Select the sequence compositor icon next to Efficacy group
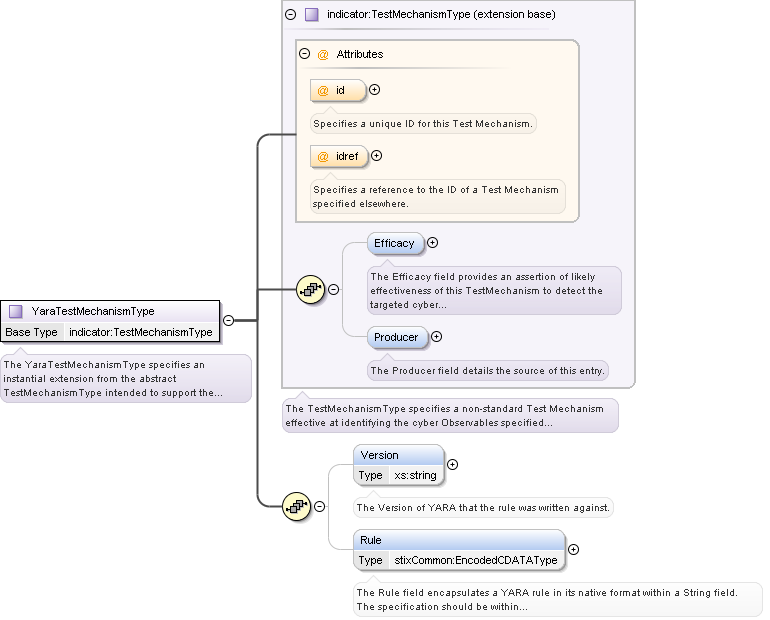Viewport: 770px width, 620px height. click(310, 290)
